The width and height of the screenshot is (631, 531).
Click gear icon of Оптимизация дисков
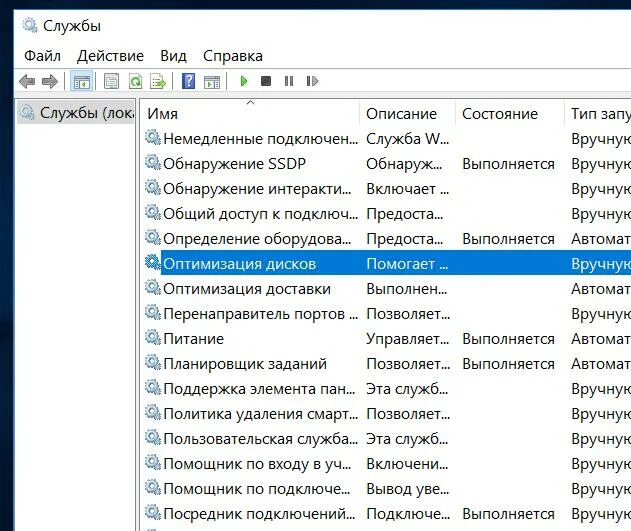(153, 263)
